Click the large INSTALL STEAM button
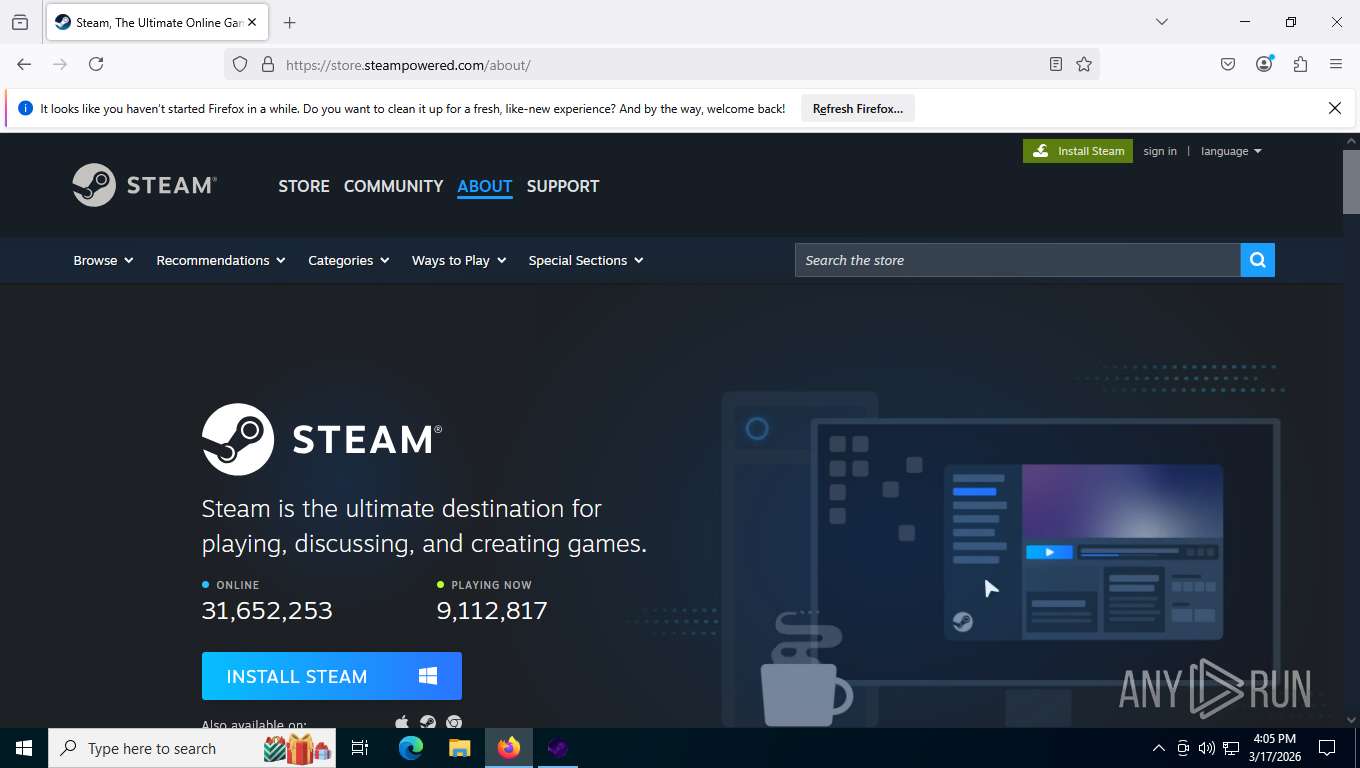Screen dimensions: 1360x768 click(332, 676)
